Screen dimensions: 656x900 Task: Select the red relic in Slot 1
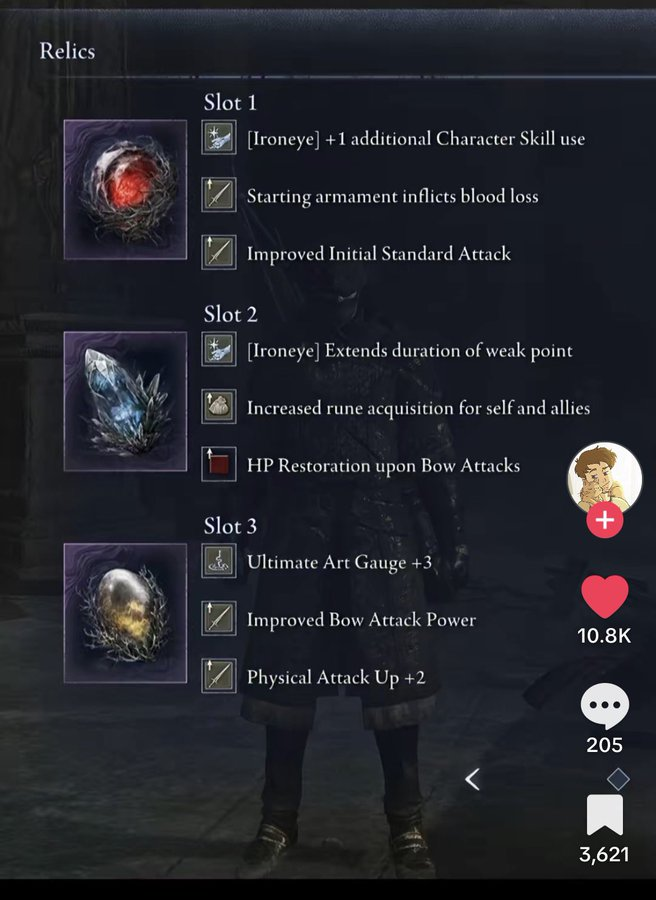pyautogui.click(x=125, y=189)
